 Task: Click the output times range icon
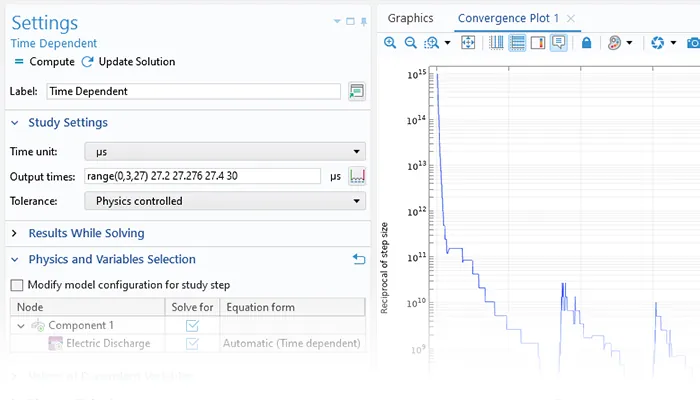(x=357, y=176)
